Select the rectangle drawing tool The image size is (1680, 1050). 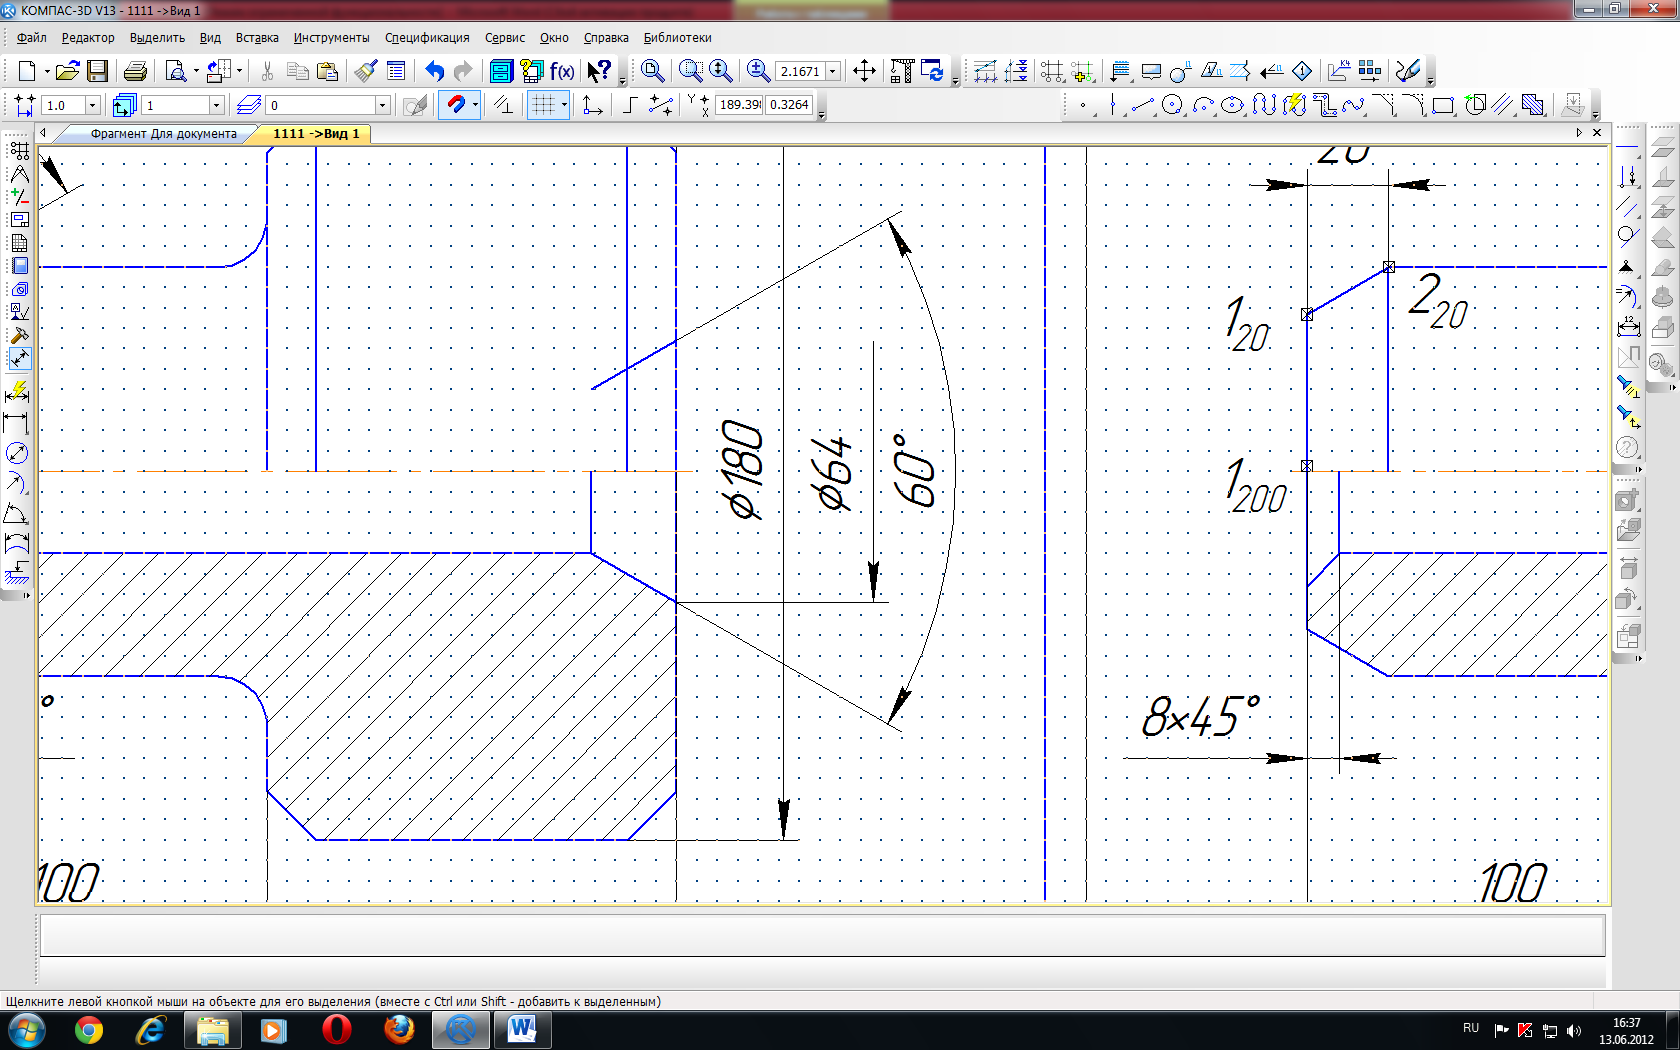1442,105
